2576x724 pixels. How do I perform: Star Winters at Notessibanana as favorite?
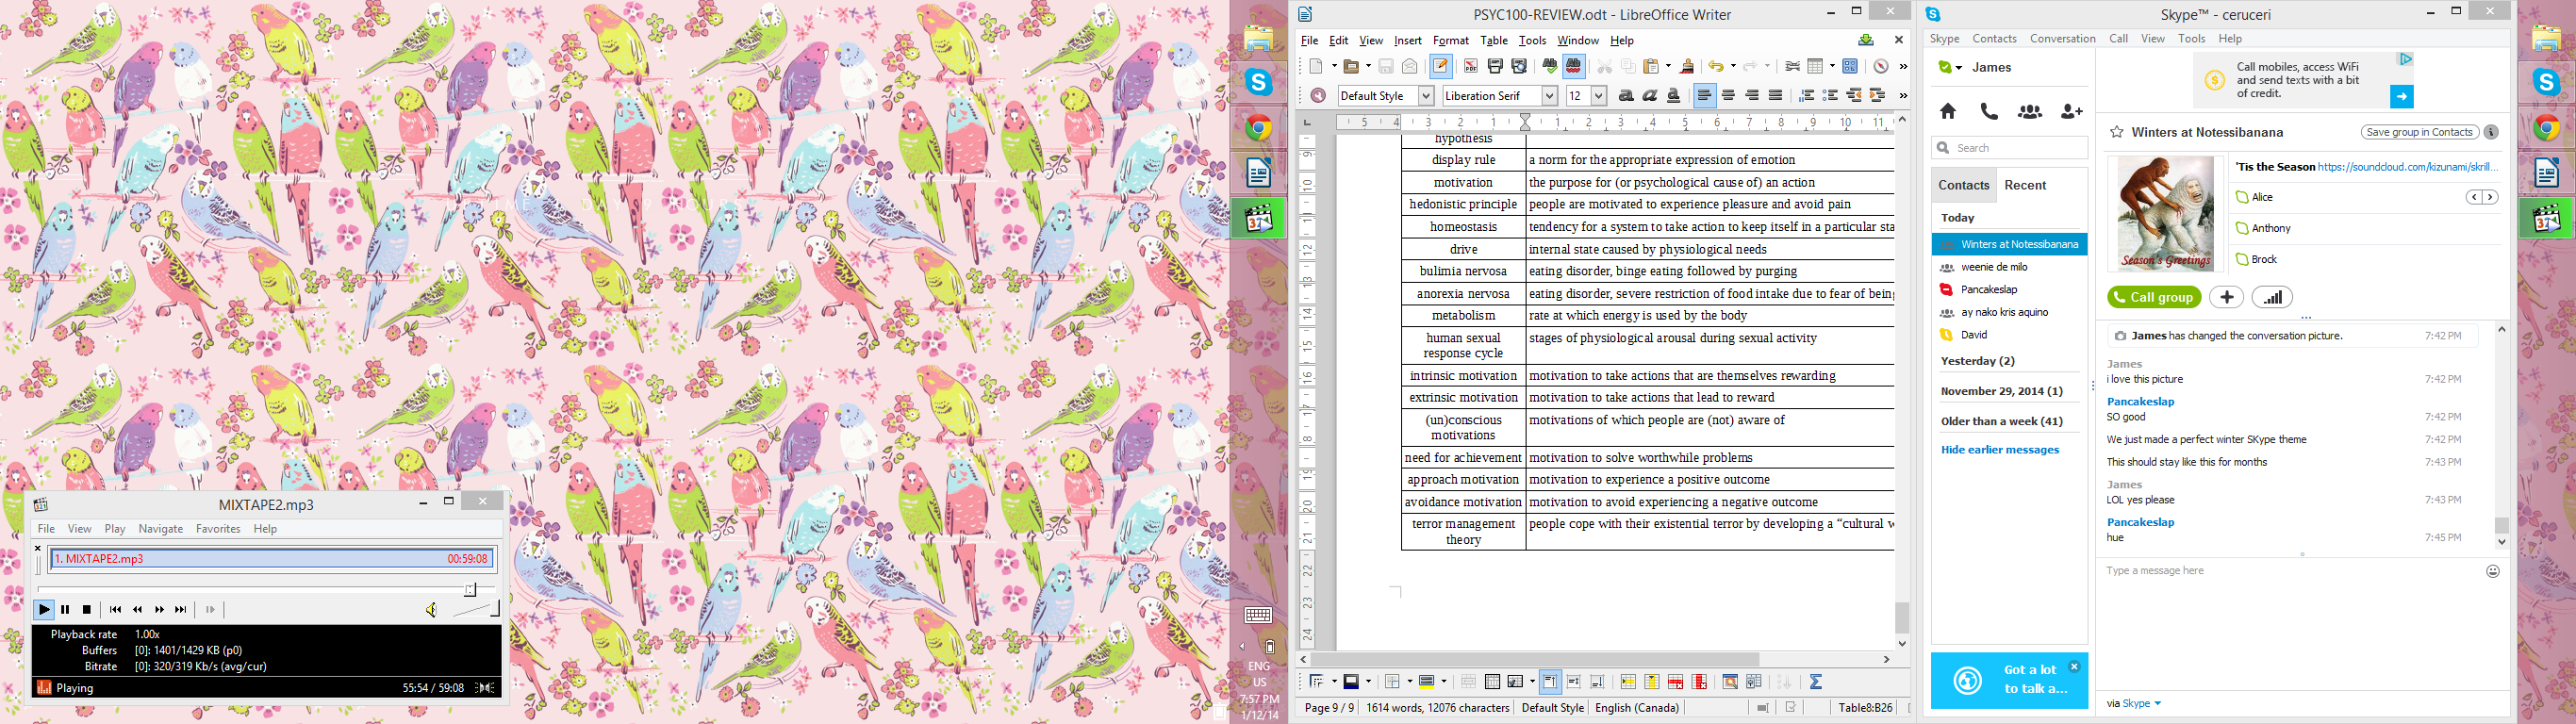[2116, 132]
